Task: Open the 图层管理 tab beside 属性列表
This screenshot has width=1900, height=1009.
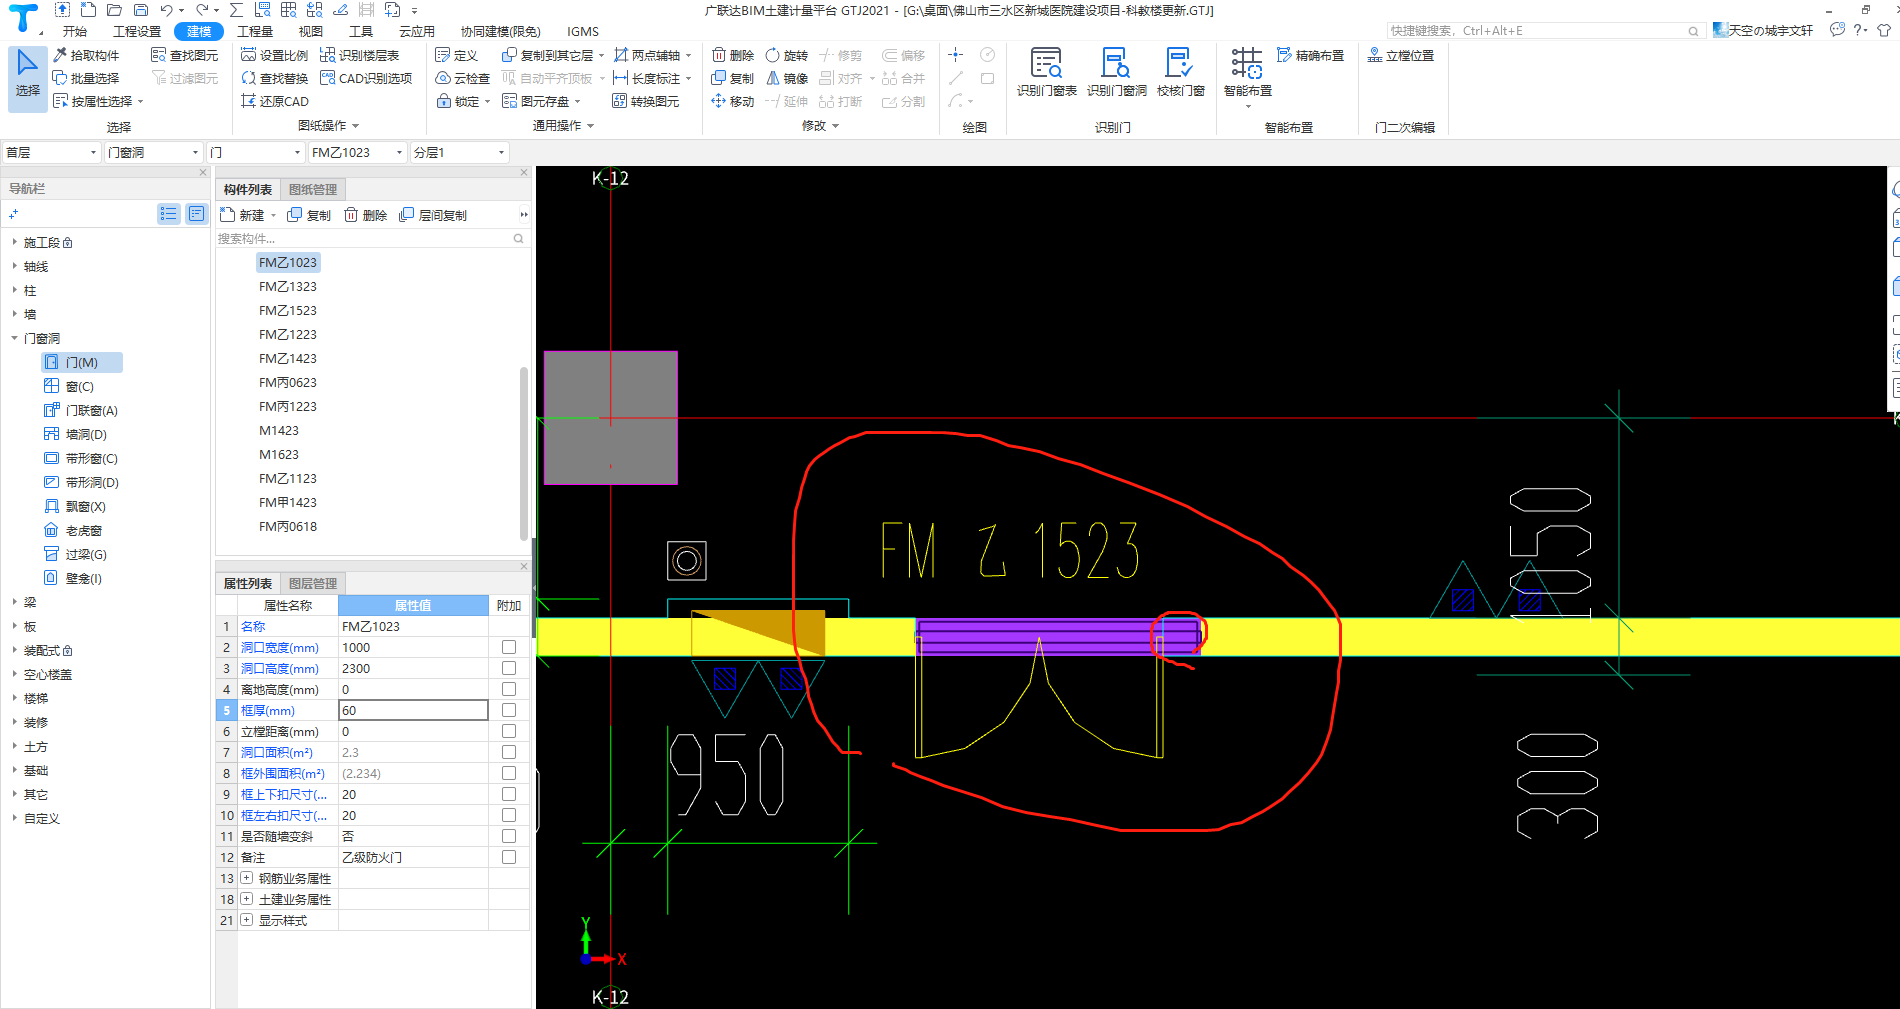Action: [313, 583]
